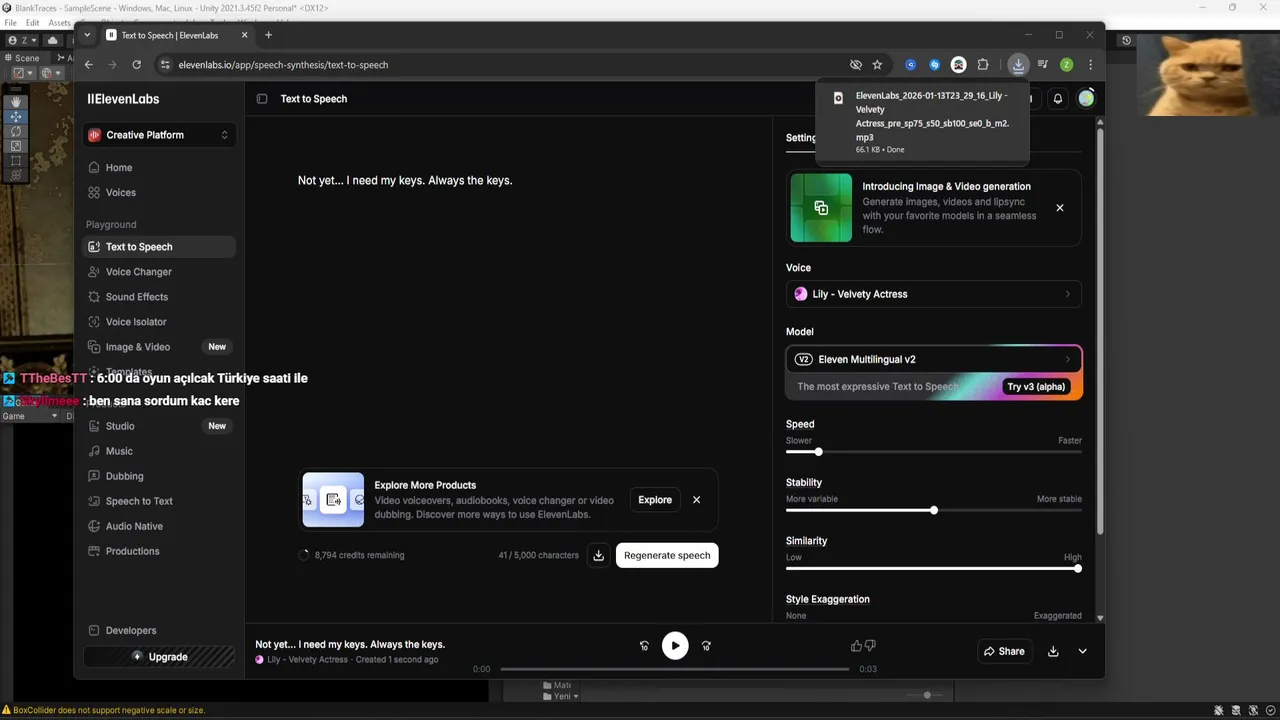The image size is (1280, 720).
Task: Click the Upgrade button
Action: click(x=160, y=657)
